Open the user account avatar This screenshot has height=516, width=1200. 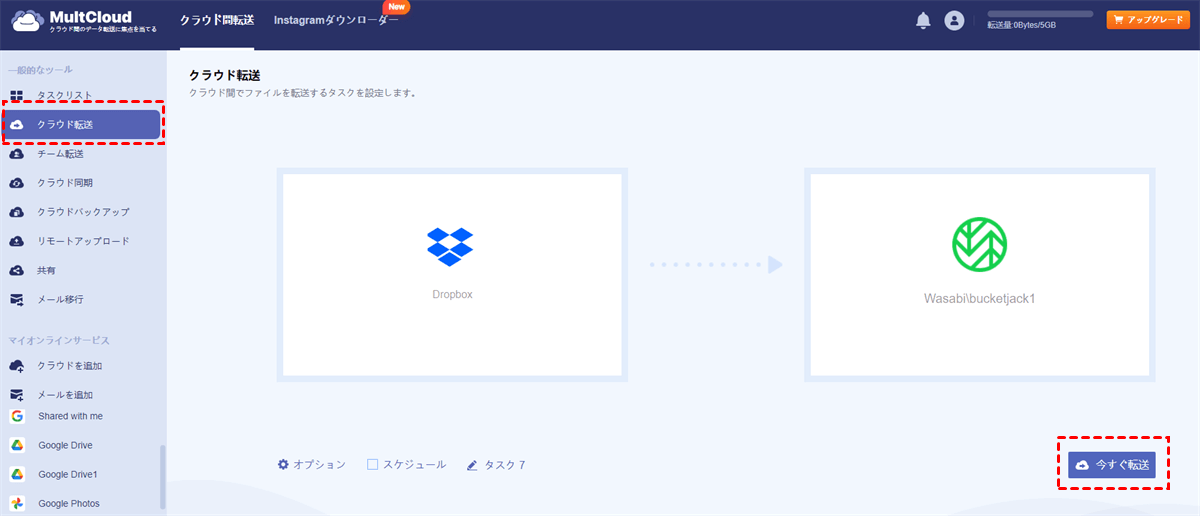click(954, 20)
